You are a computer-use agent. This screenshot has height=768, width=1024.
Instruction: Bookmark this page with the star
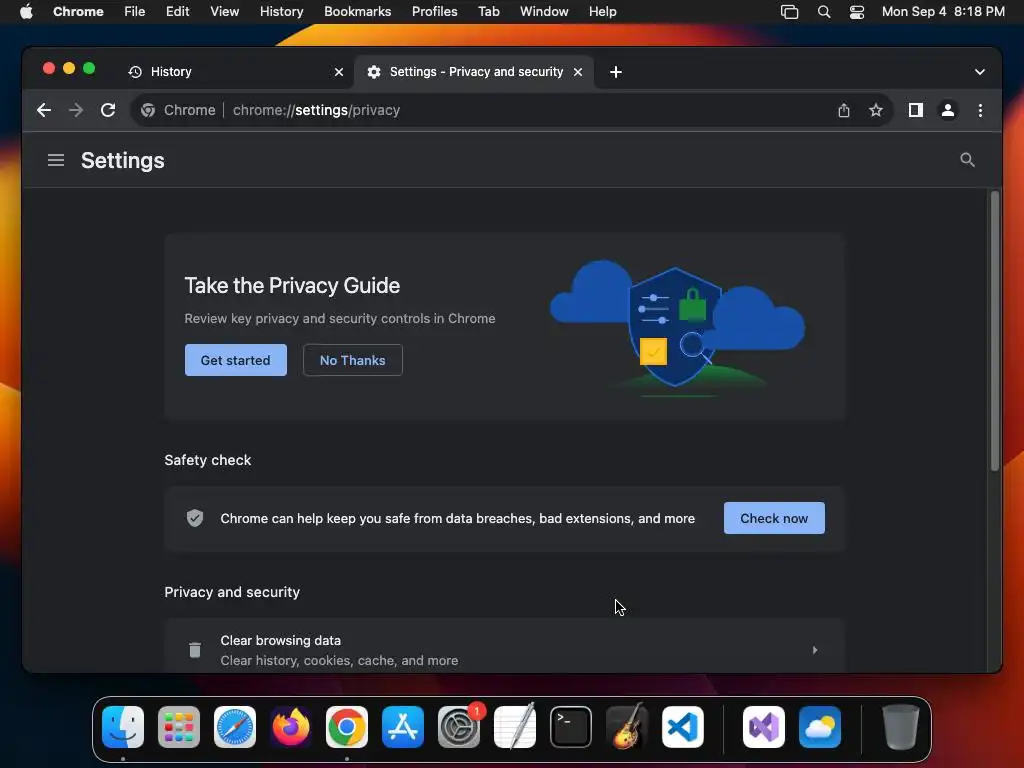click(x=876, y=110)
